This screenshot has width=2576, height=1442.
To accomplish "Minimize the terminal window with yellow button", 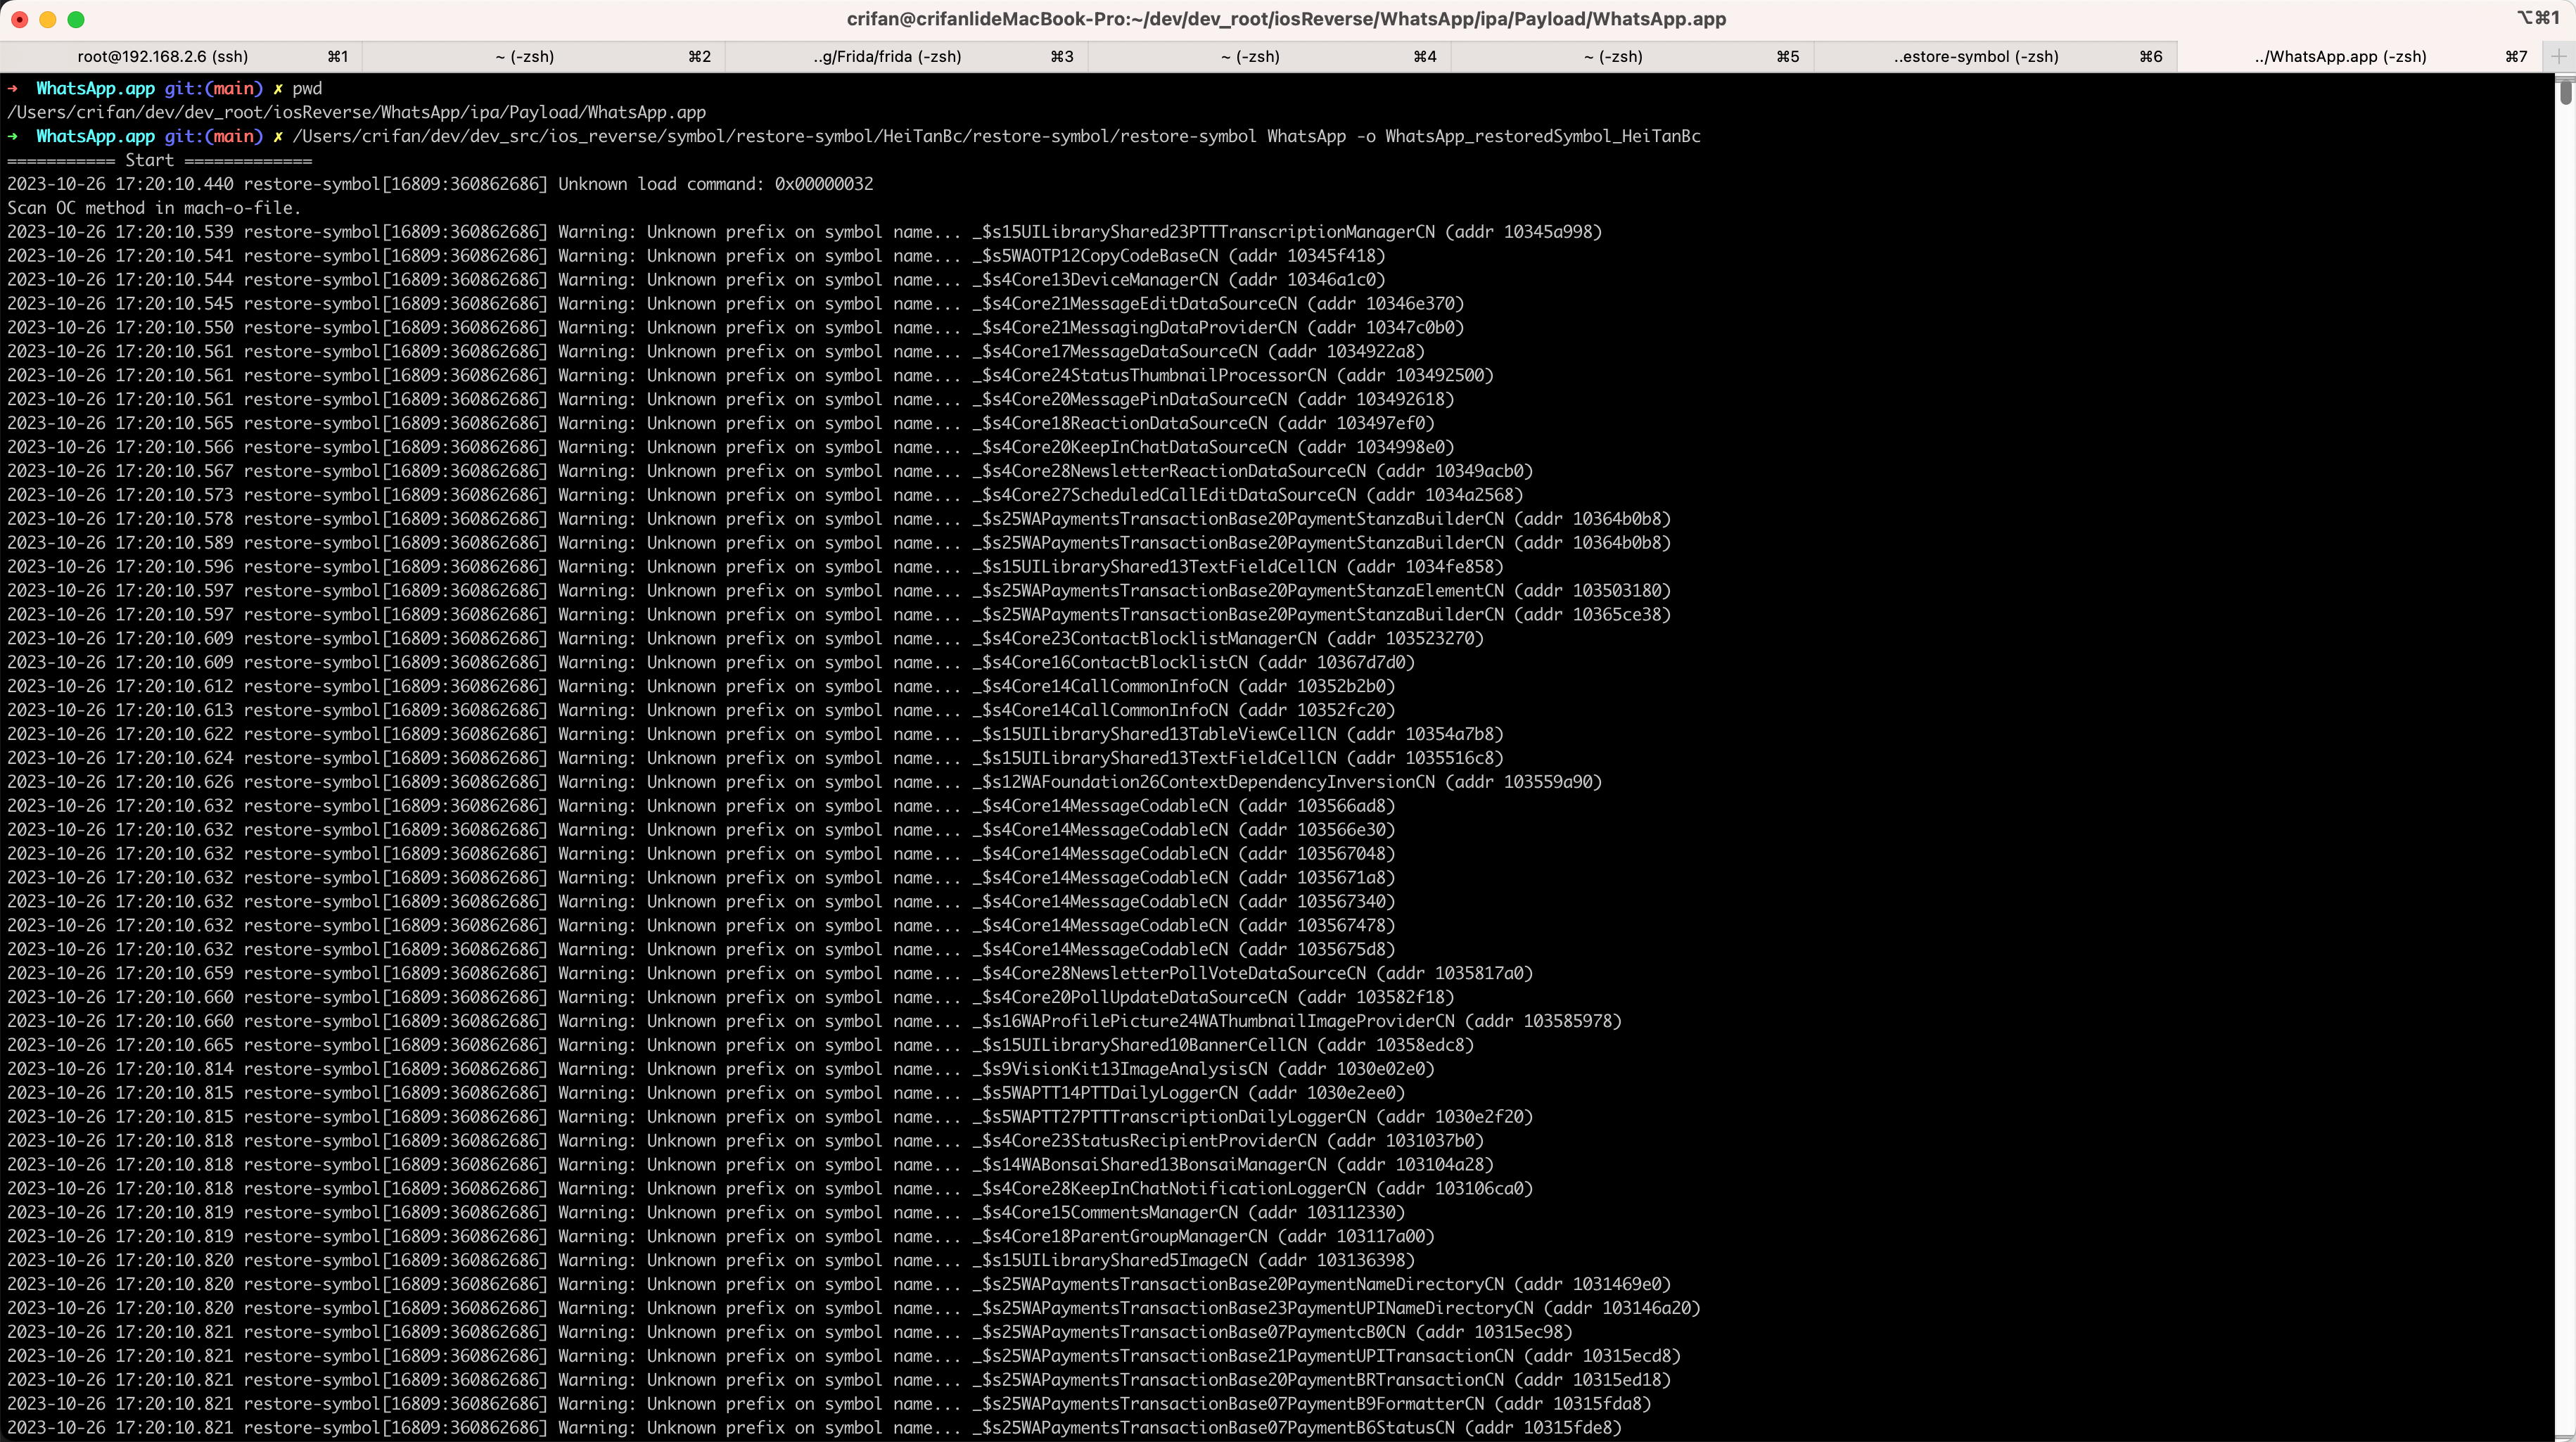I will [47, 19].
